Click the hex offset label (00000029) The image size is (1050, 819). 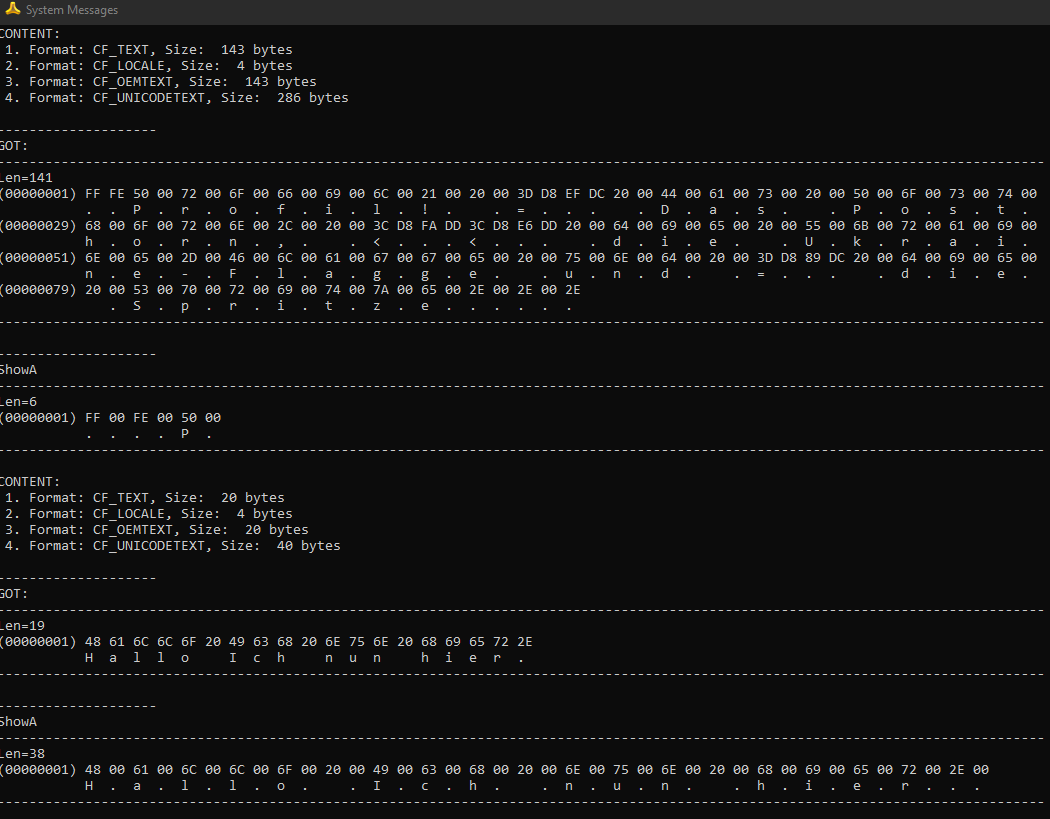point(38,226)
